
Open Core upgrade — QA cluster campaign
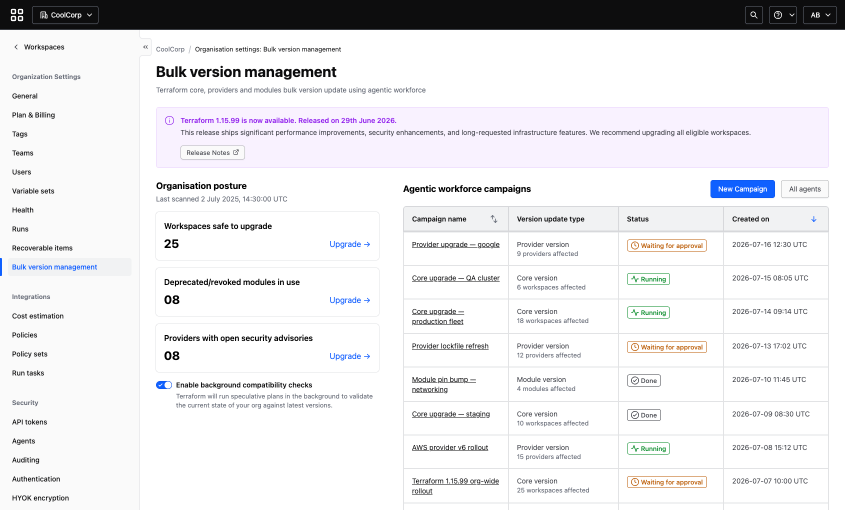(455, 278)
